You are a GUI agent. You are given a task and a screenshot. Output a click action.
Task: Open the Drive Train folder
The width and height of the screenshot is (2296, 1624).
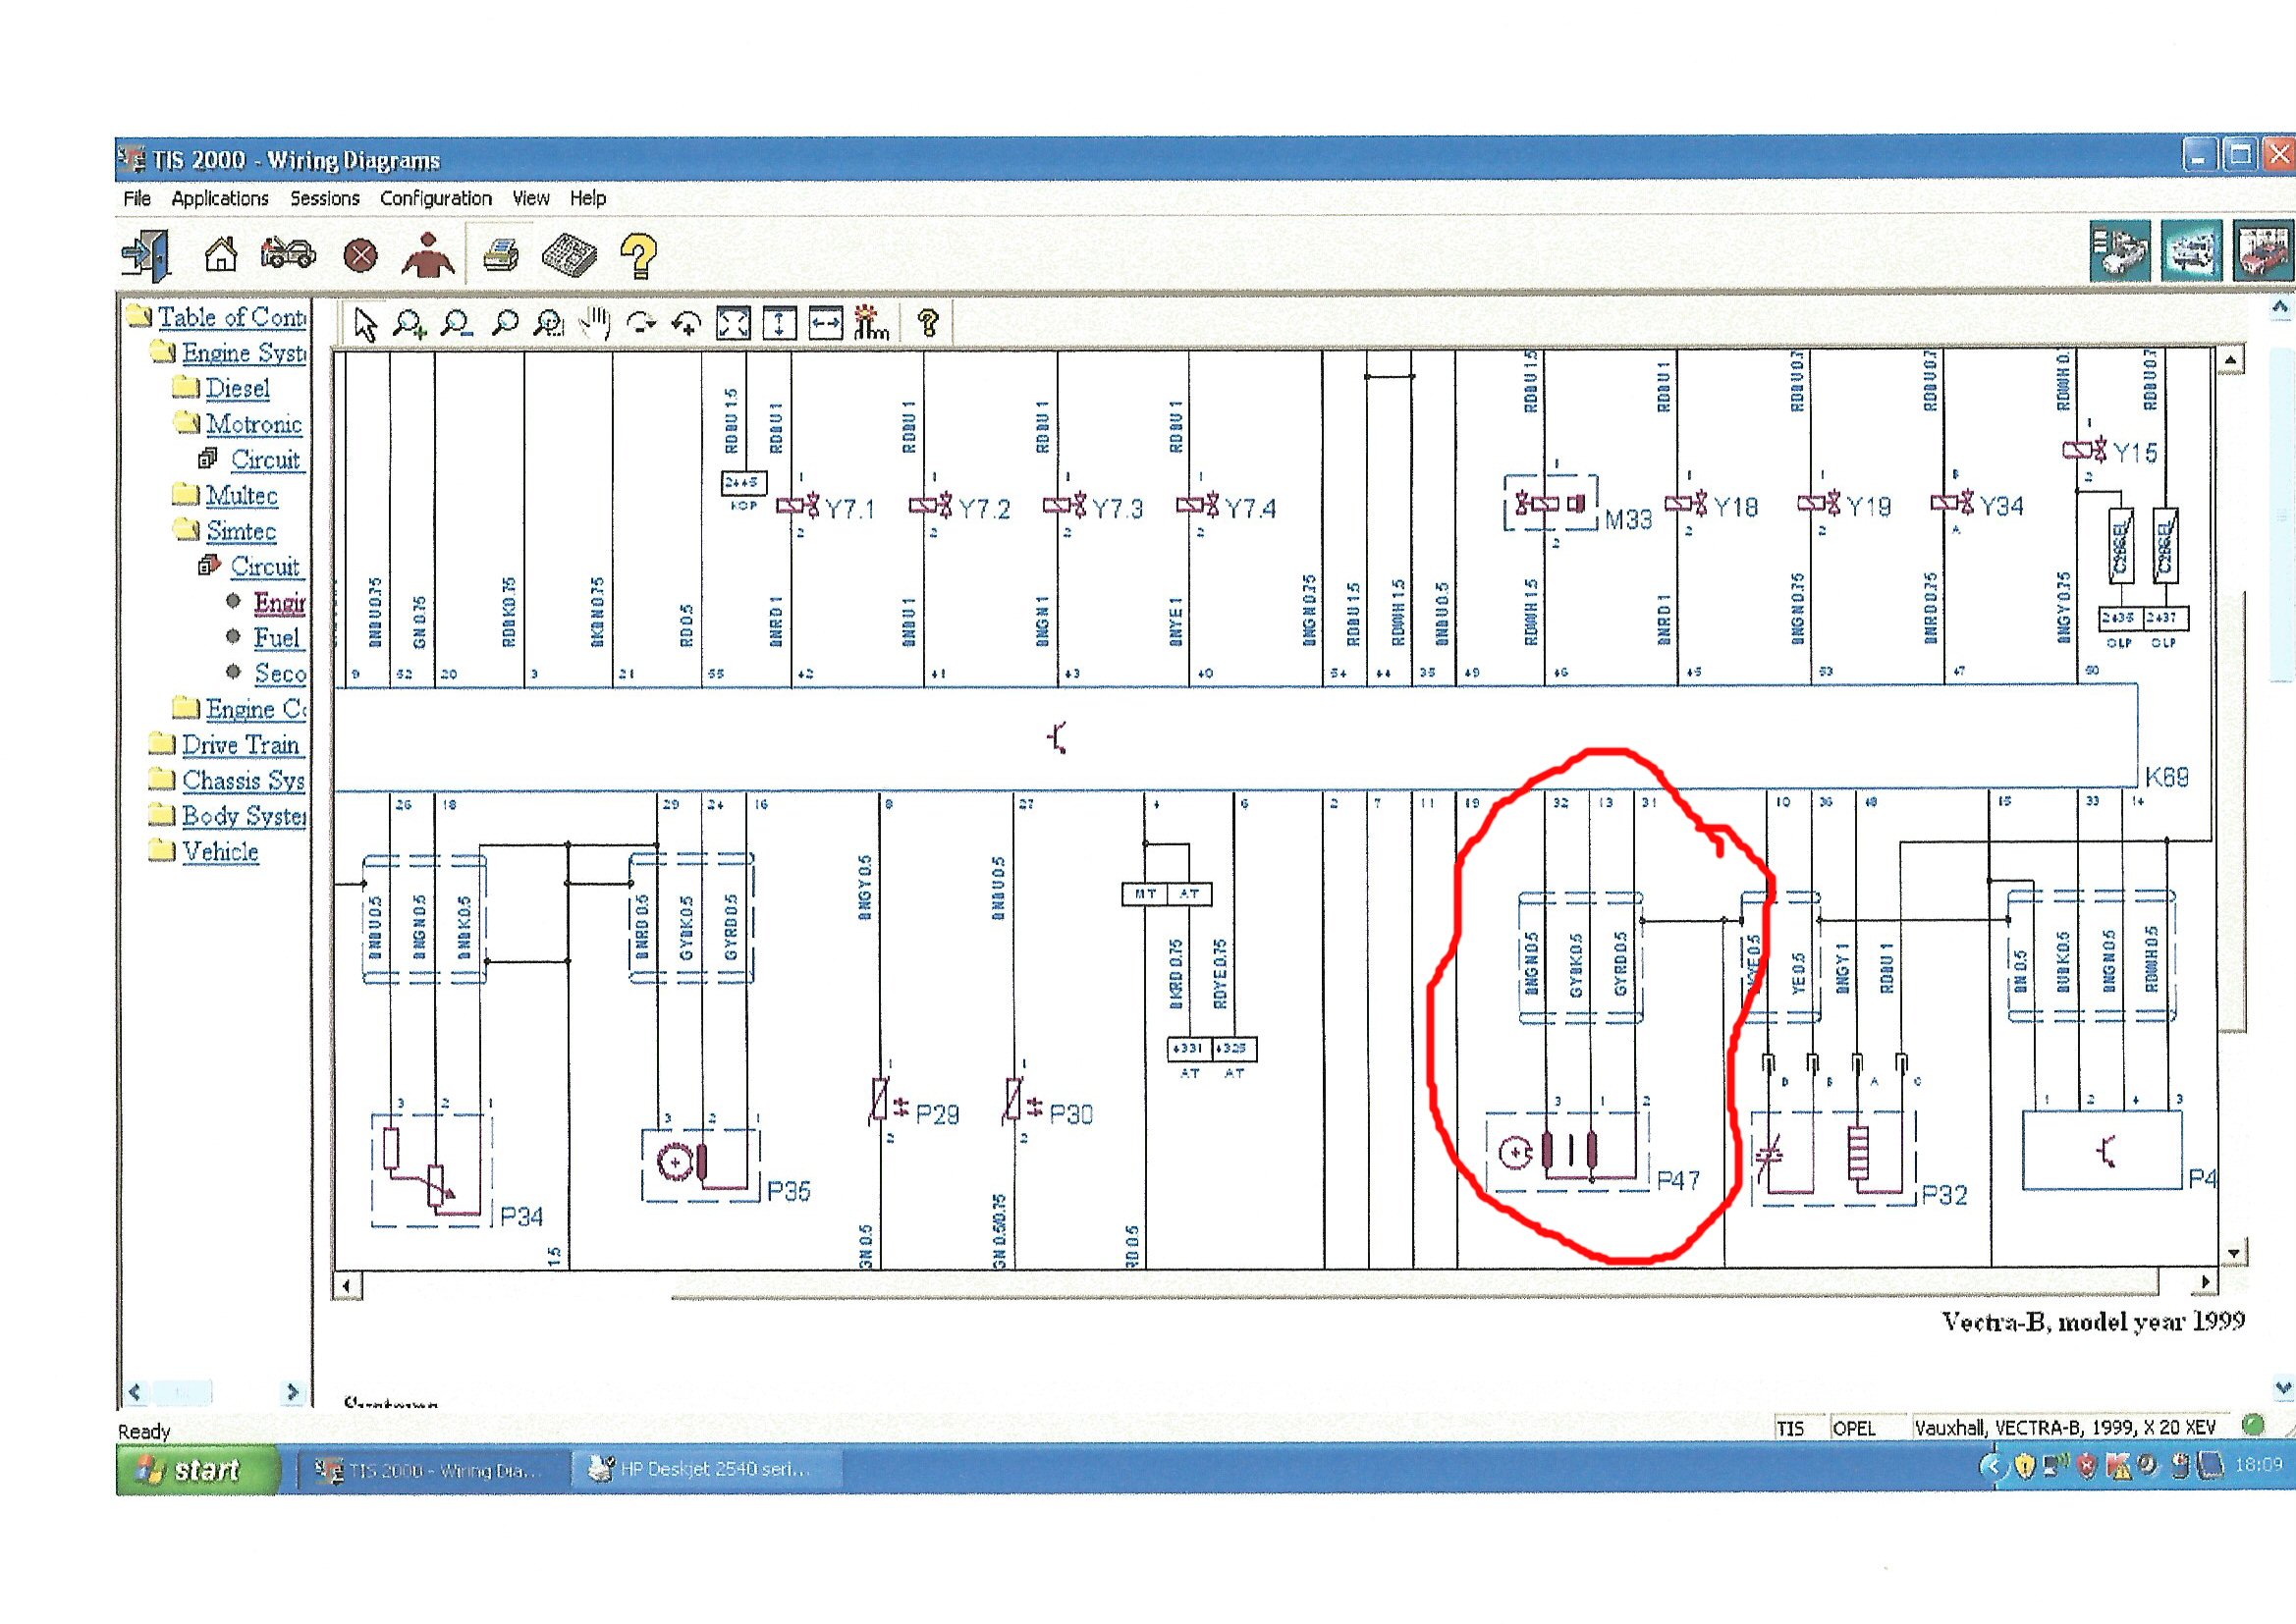(240, 745)
